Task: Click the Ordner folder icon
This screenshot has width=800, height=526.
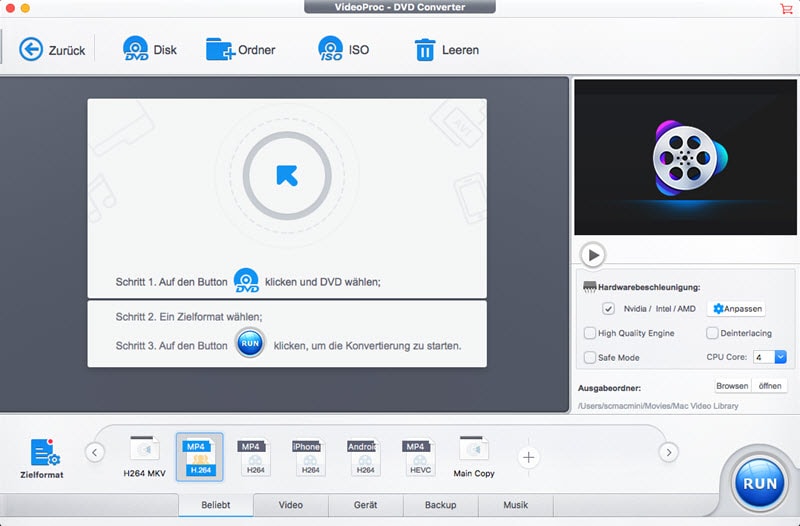Action: point(220,49)
